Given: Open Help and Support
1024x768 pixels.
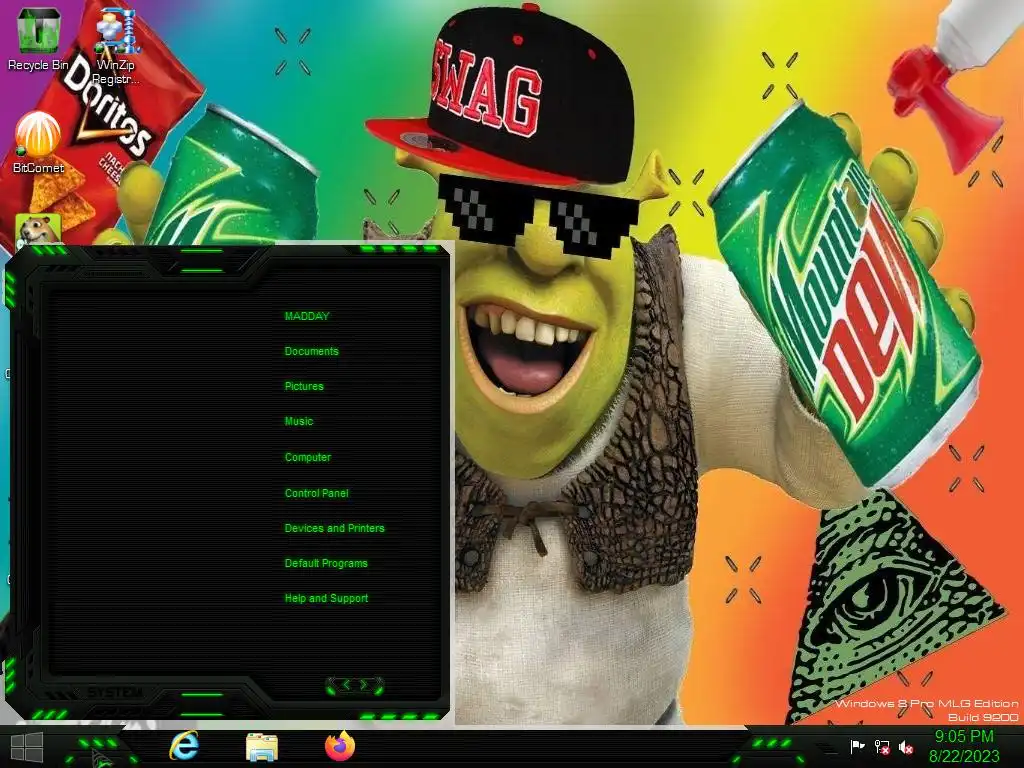Looking at the screenshot, I should click(x=326, y=598).
